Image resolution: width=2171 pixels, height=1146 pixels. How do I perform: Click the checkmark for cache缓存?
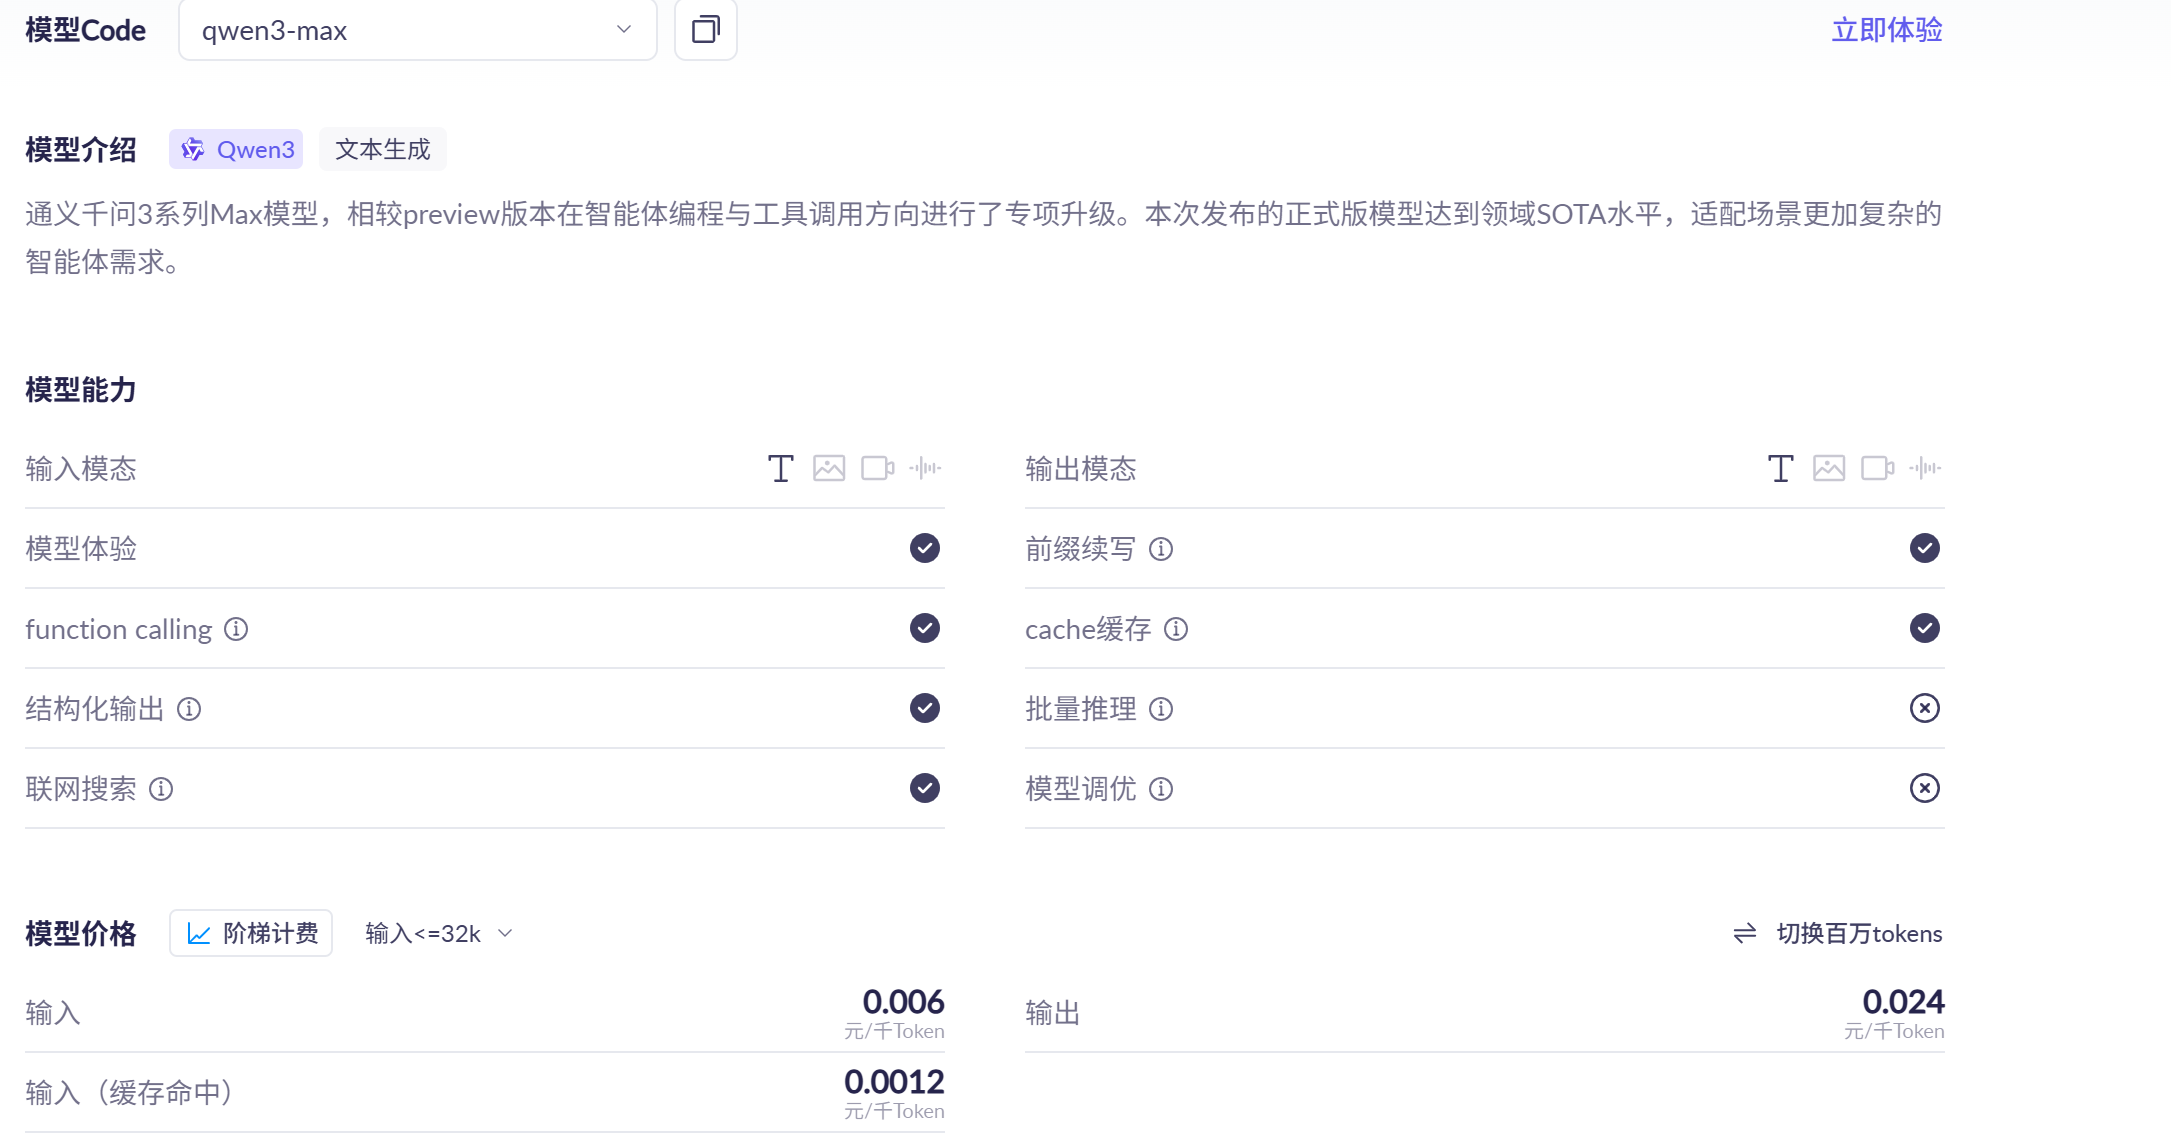(x=1925, y=628)
